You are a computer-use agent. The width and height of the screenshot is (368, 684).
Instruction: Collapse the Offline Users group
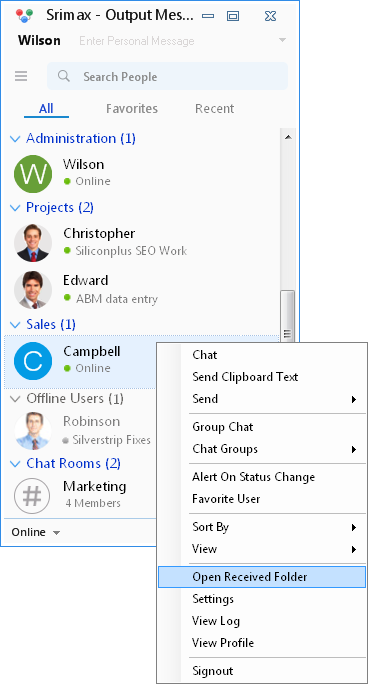click(x=15, y=399)
